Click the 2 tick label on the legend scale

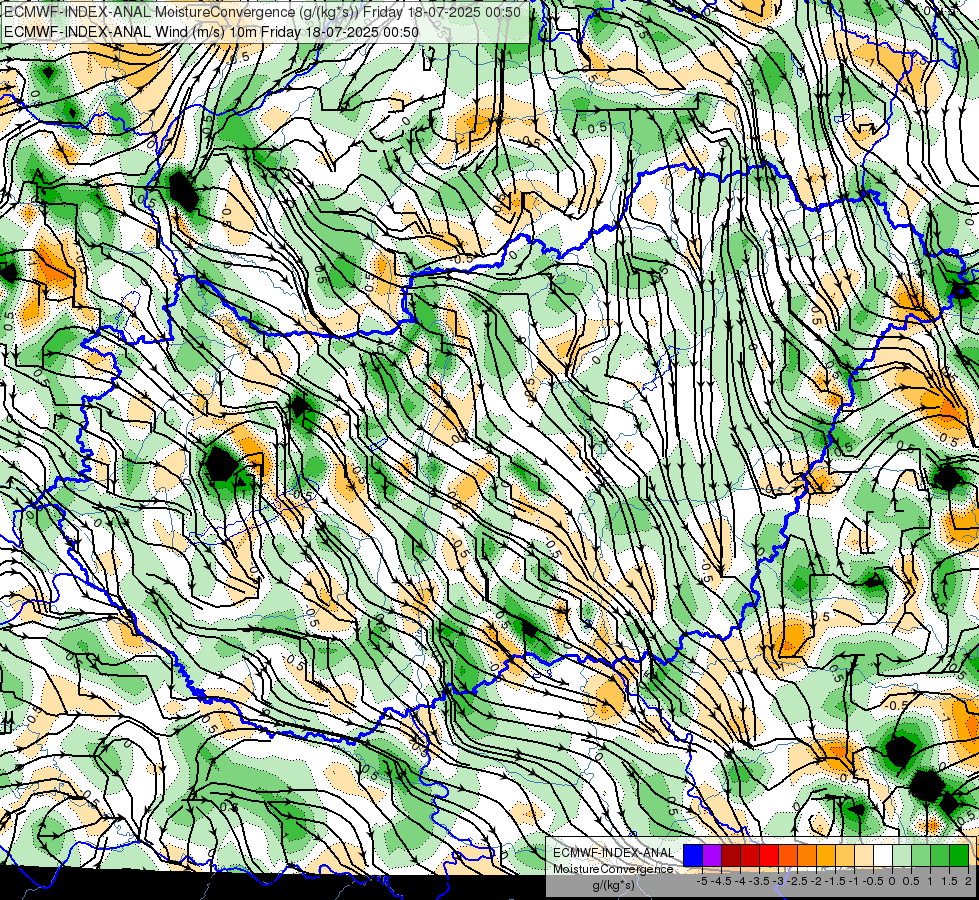(x=968, y=881)
